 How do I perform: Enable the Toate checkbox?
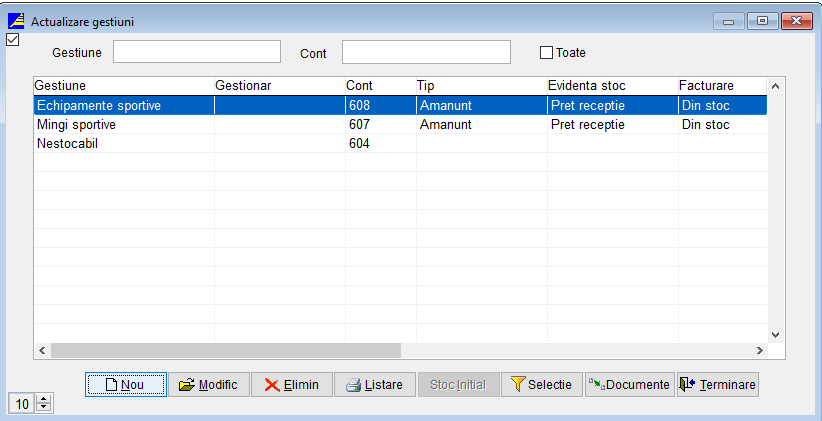546,52
